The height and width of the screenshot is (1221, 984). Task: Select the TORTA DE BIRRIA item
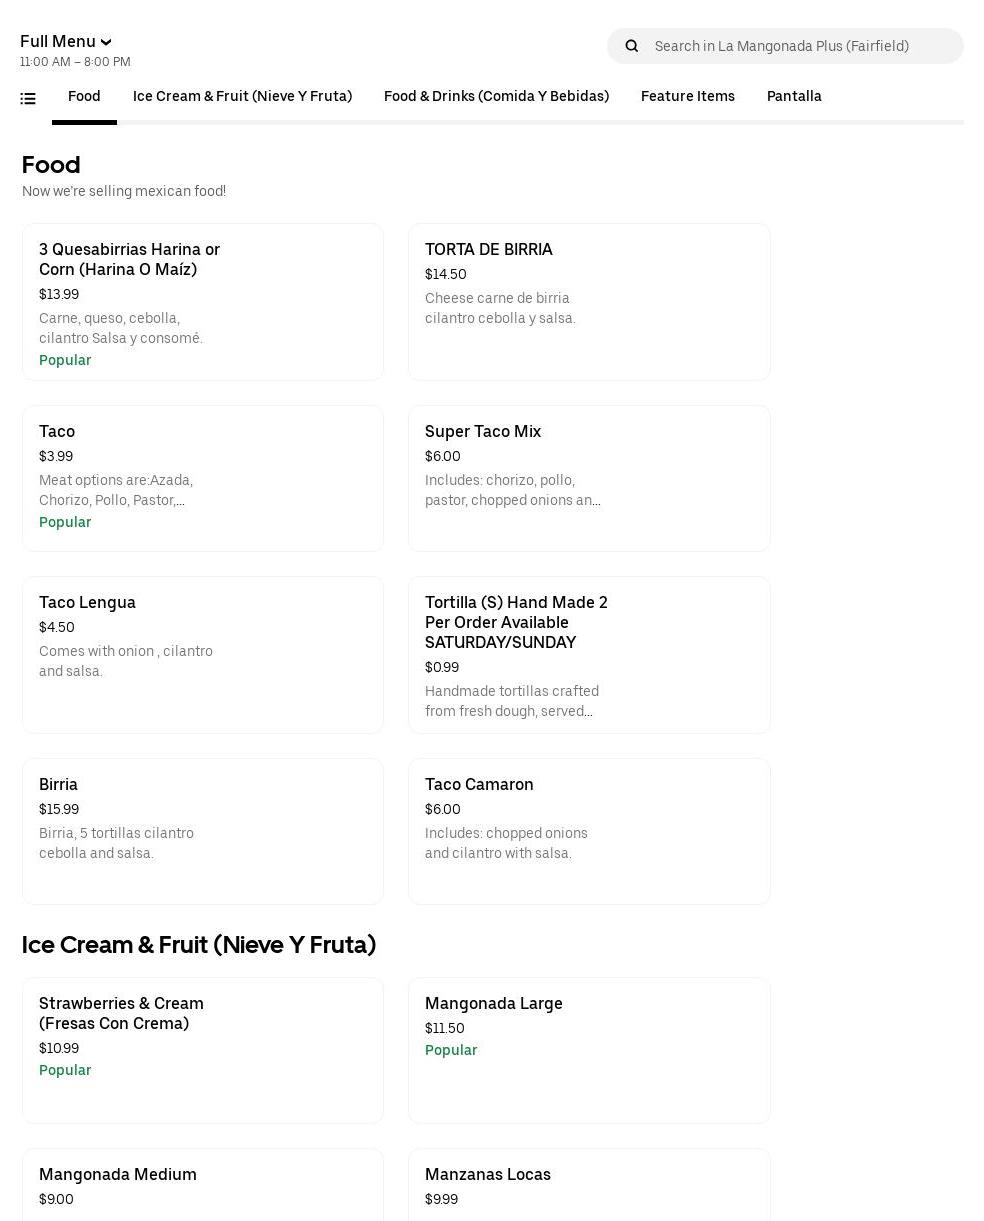tap(589, 302)
